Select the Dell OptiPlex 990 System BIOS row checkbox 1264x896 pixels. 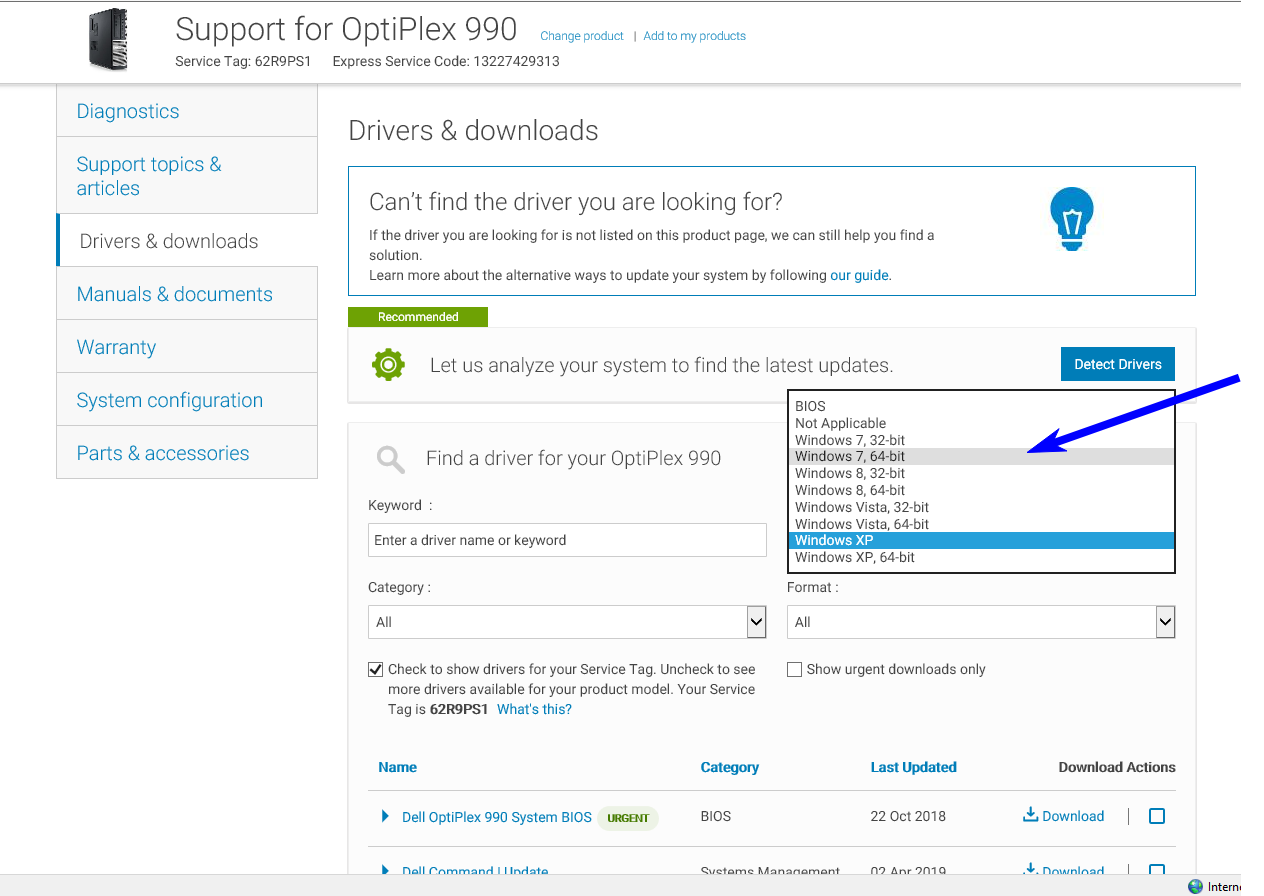click(1157, 816)
